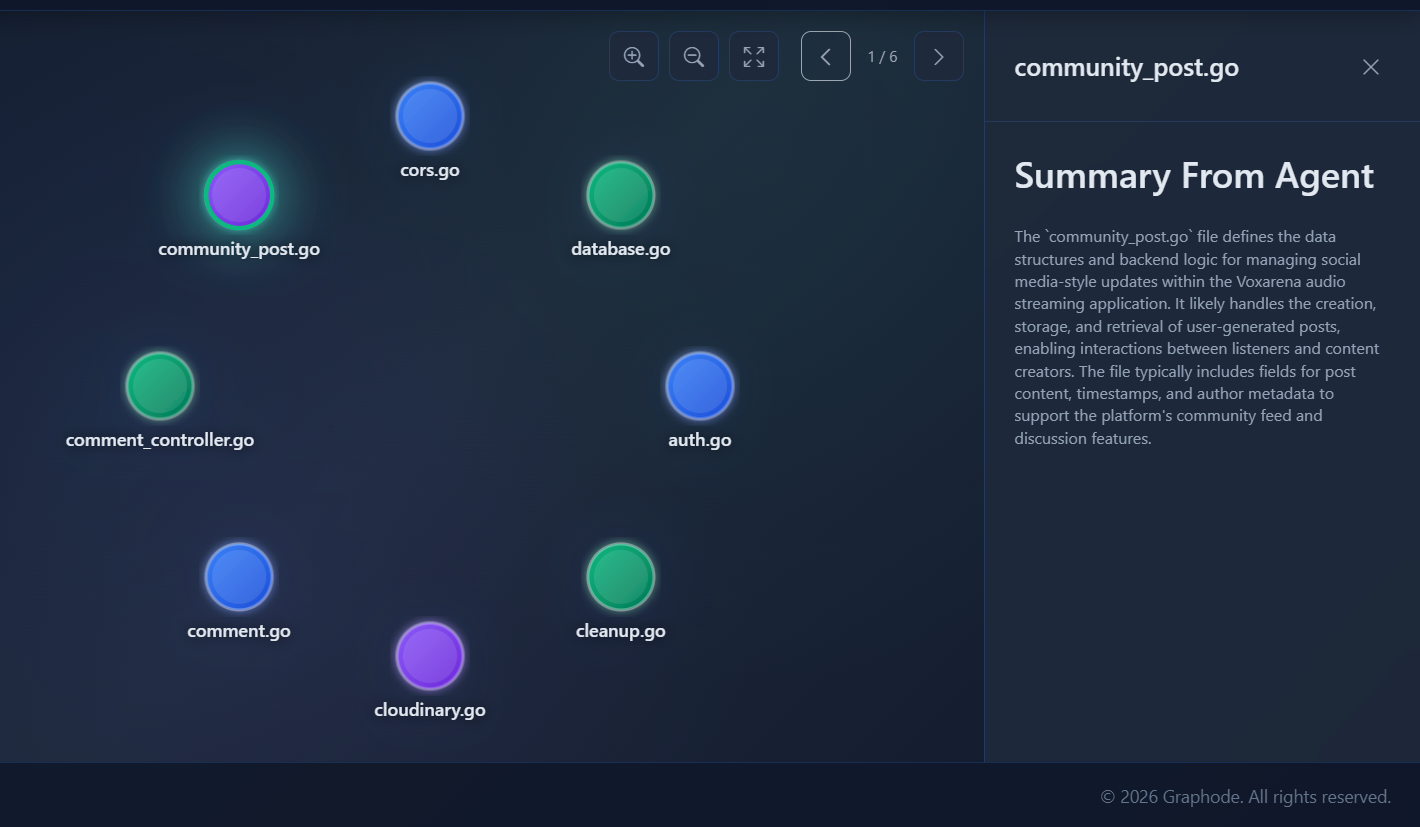Click the Graphode copyright footer text

[x=1245, y=796]
